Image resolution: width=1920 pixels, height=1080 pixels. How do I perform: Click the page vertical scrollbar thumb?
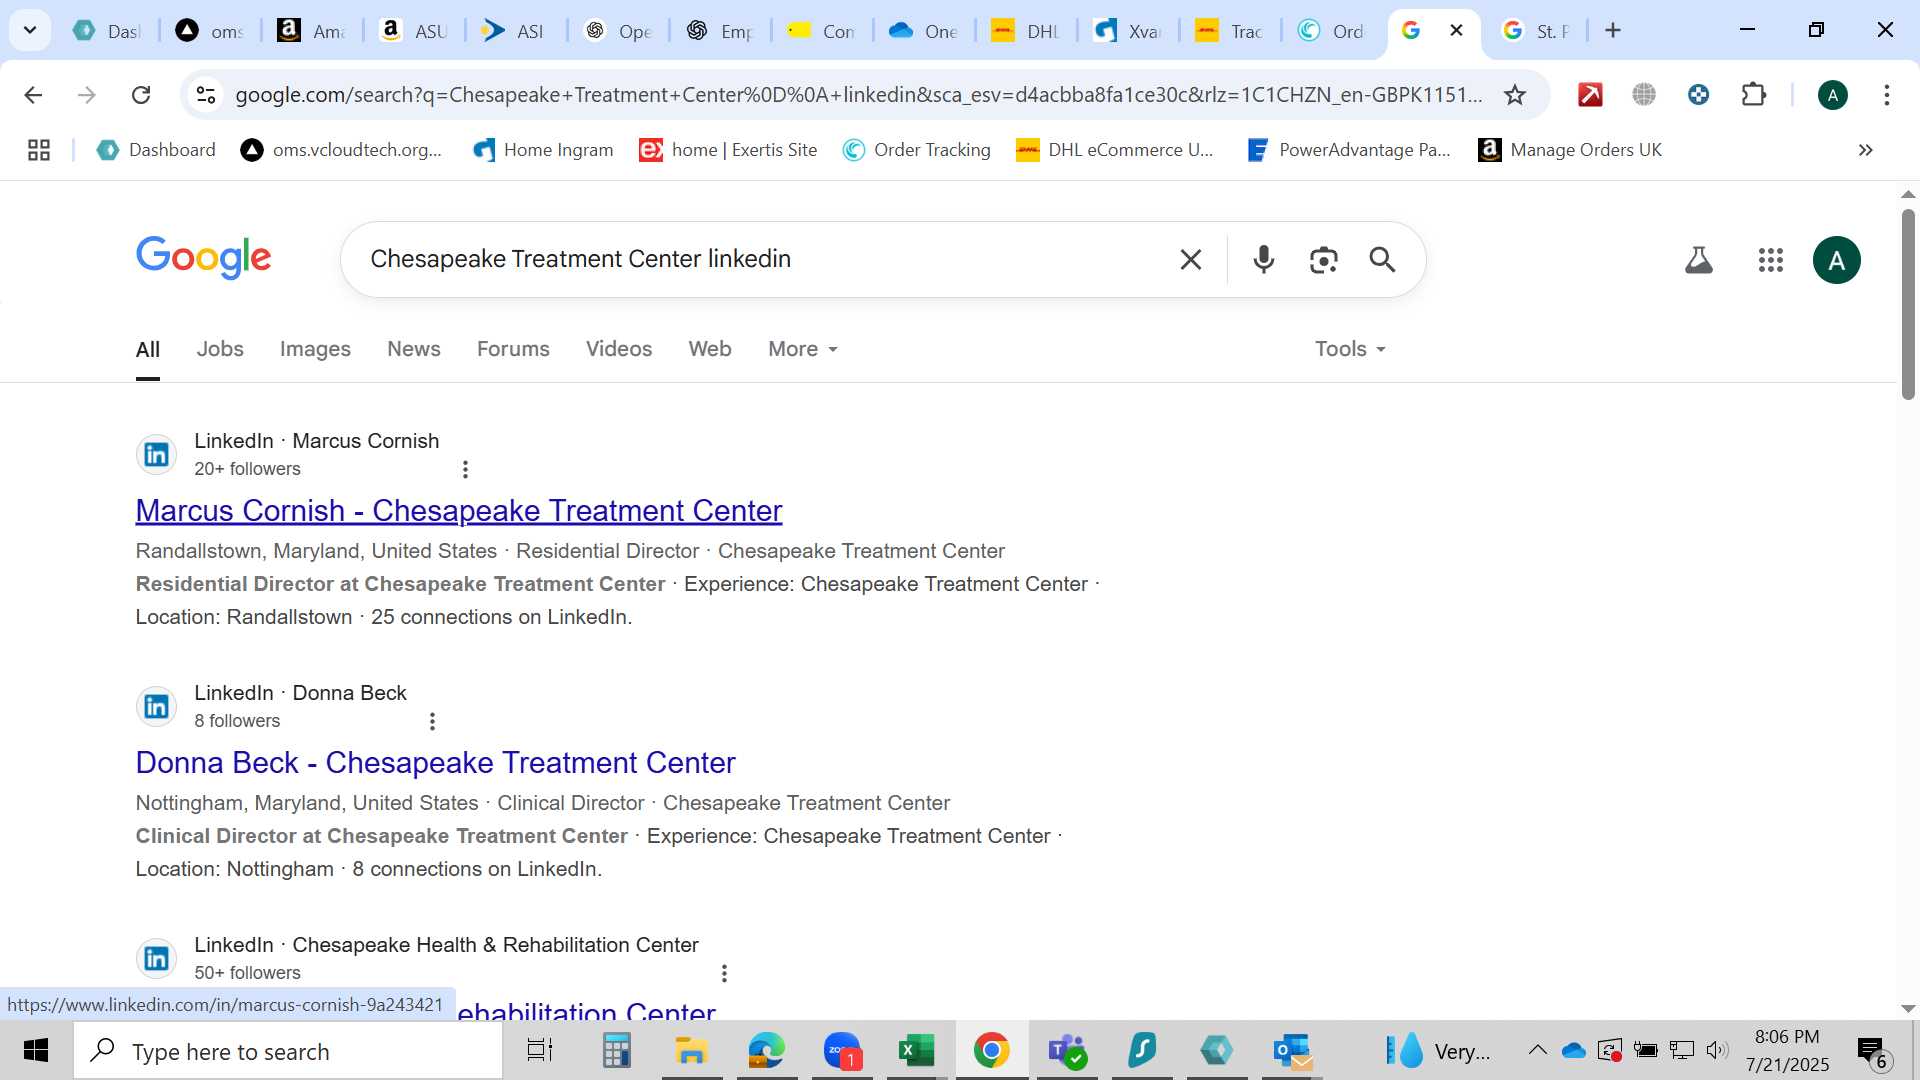(x=1908, y=305)
